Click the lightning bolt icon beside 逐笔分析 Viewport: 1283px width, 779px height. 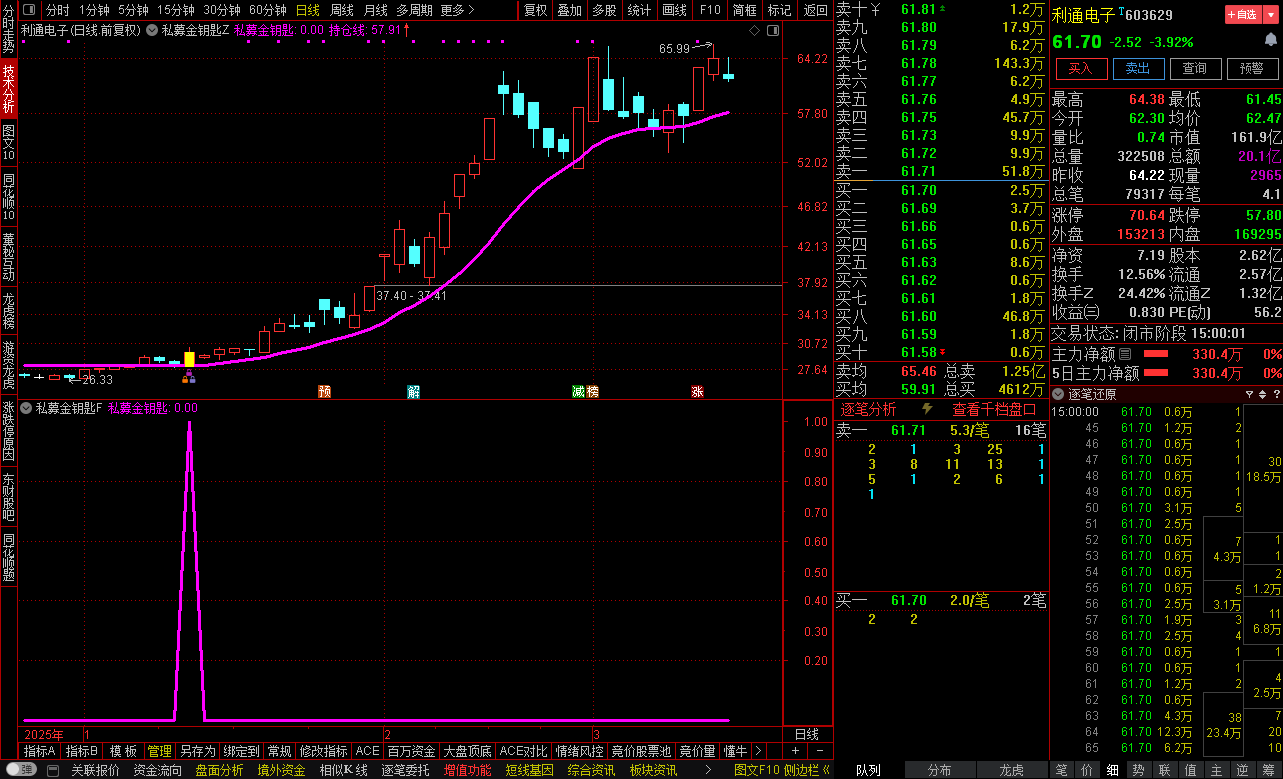pos(927,409)
